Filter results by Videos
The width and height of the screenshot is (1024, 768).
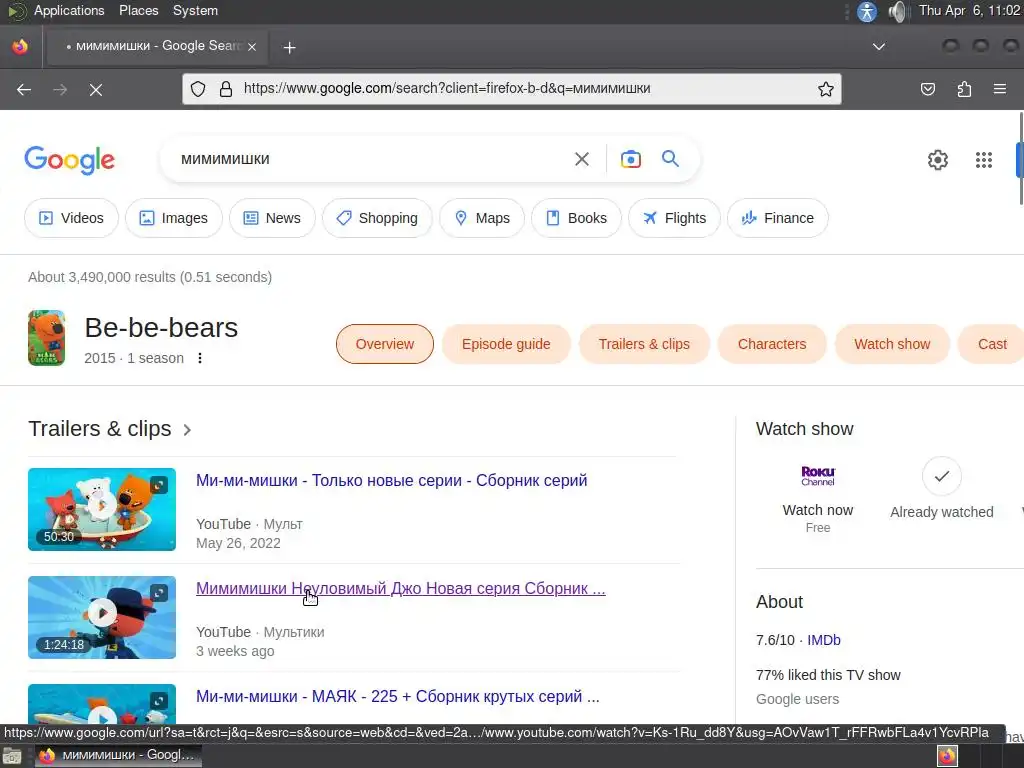coord(71,218)
